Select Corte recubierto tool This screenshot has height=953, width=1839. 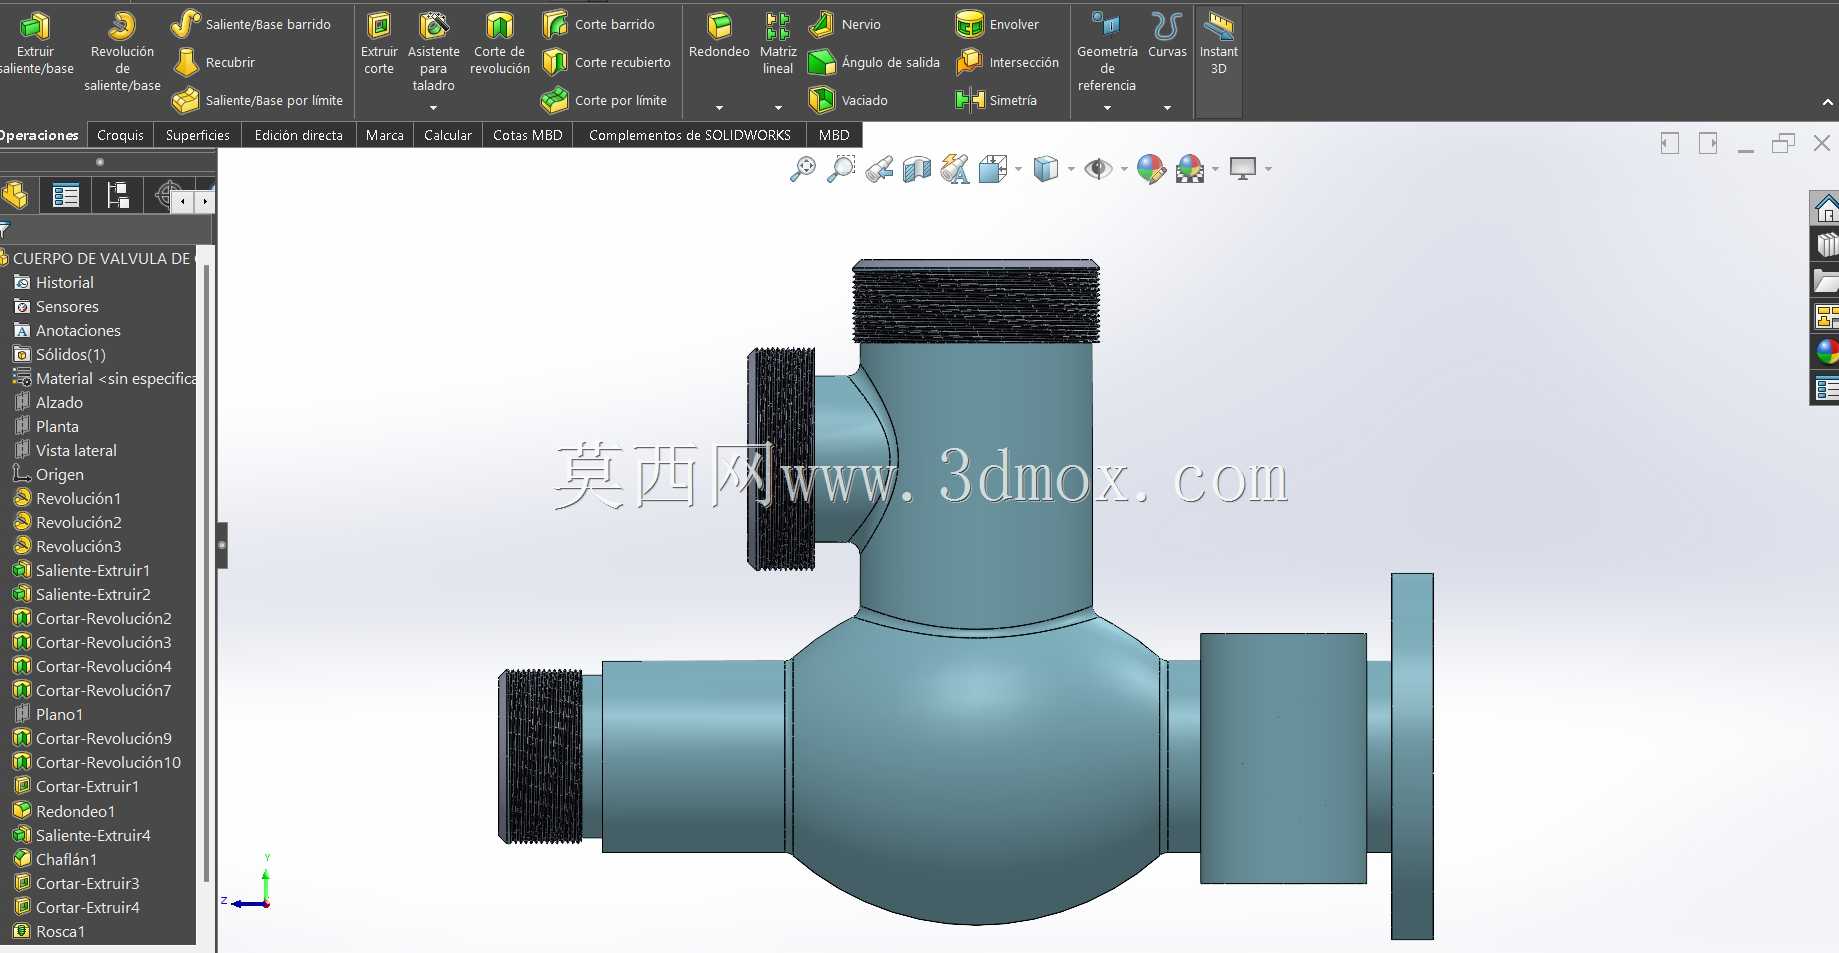[x=606, y=62]
